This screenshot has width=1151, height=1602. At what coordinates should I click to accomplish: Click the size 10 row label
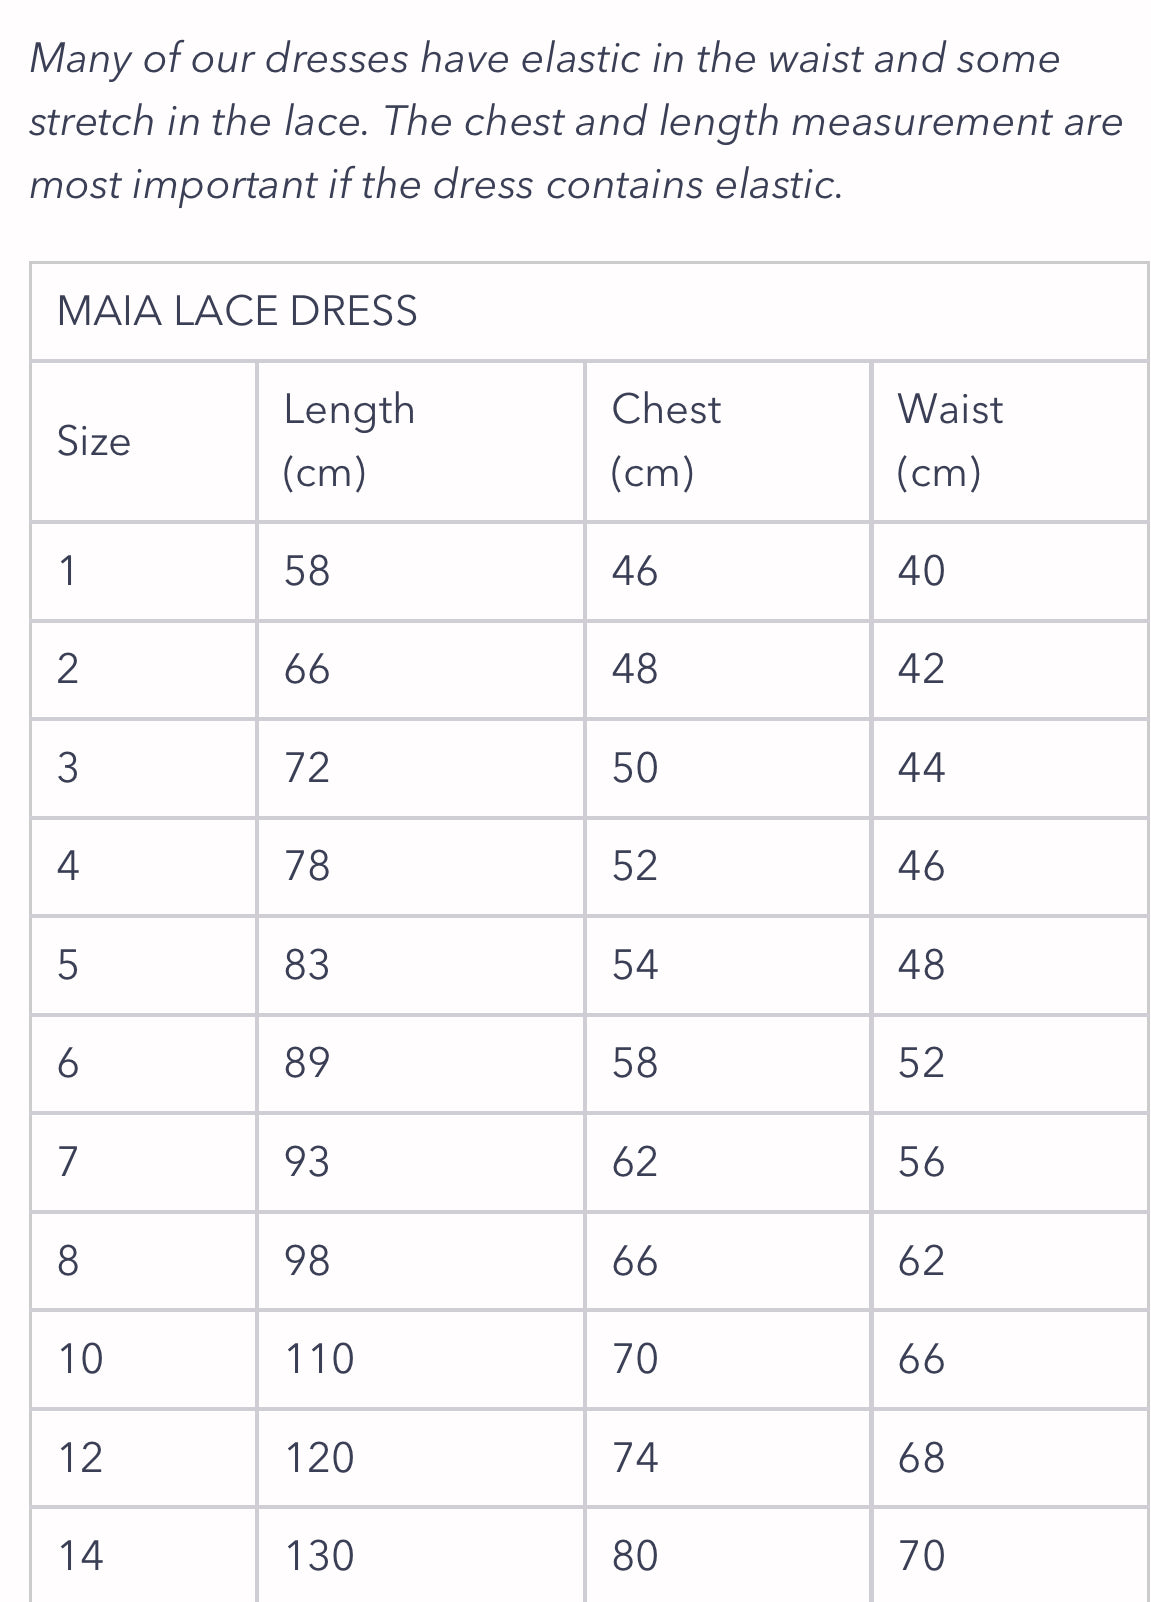coord(80,1359)
